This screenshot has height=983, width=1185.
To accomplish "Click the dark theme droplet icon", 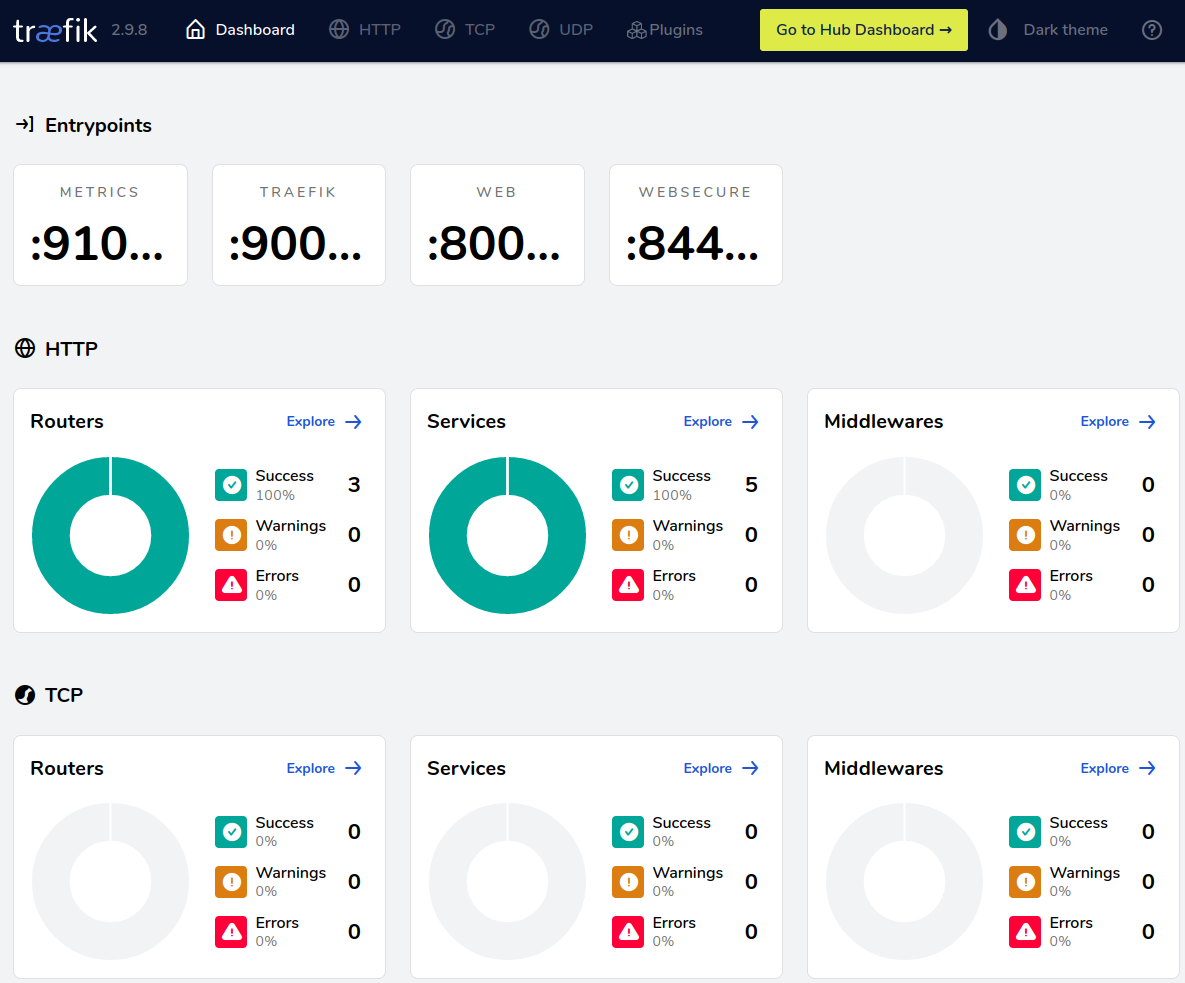I will (x=998, y=30).
